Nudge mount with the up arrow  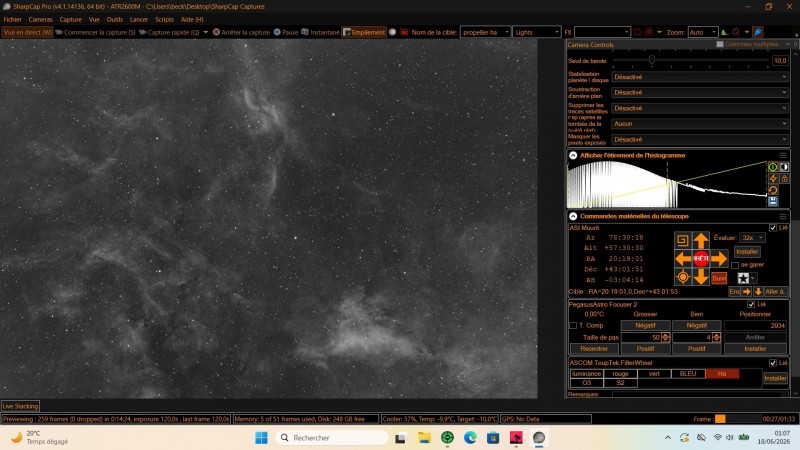tap(701, 240)
